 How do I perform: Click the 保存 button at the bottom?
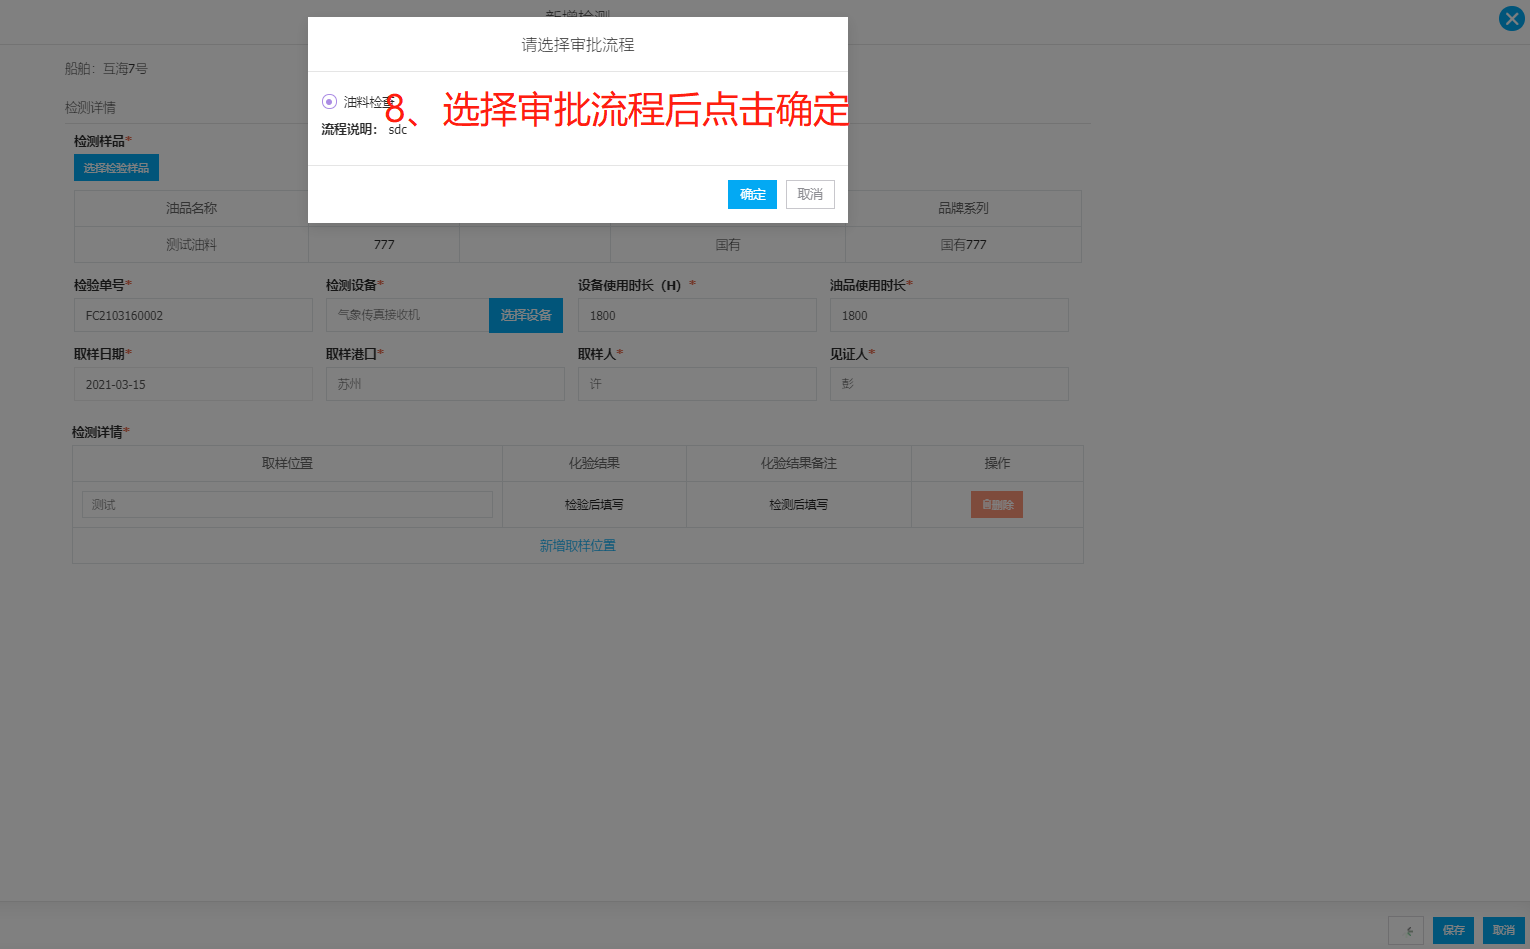[x=1453, y=930]
